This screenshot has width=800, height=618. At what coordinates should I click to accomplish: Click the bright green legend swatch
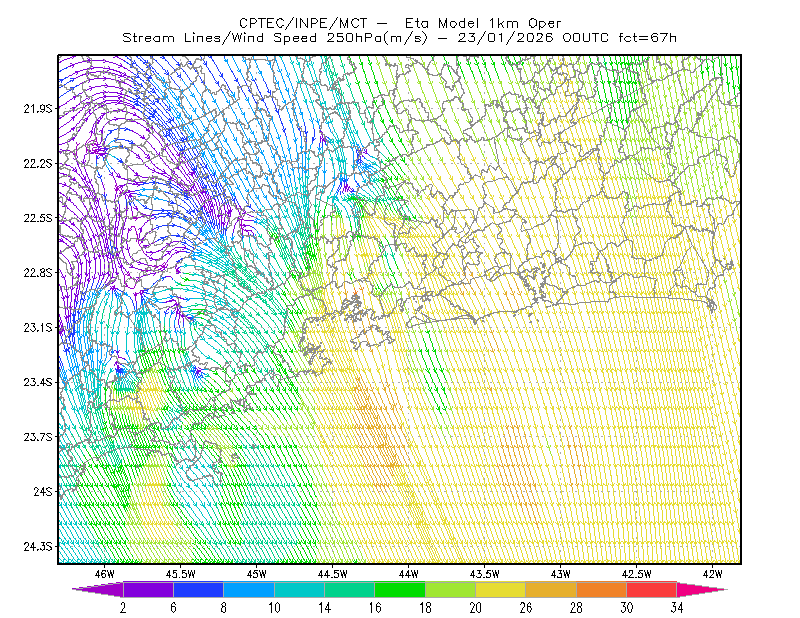(x=400, y=589)
